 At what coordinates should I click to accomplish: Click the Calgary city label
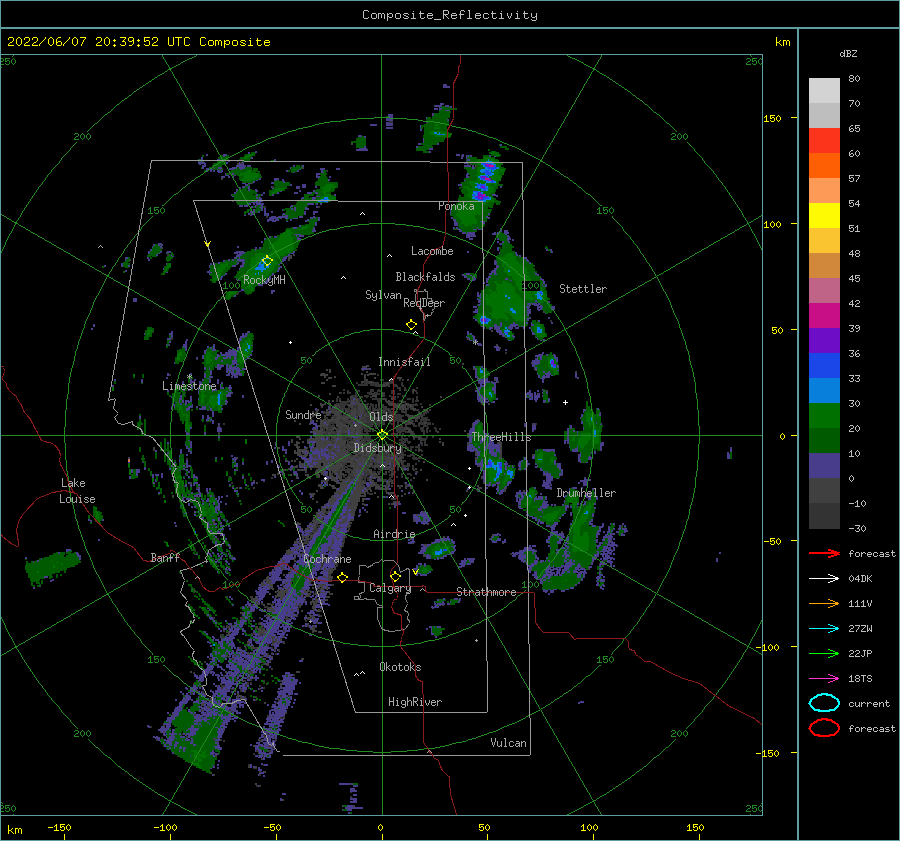390,588
